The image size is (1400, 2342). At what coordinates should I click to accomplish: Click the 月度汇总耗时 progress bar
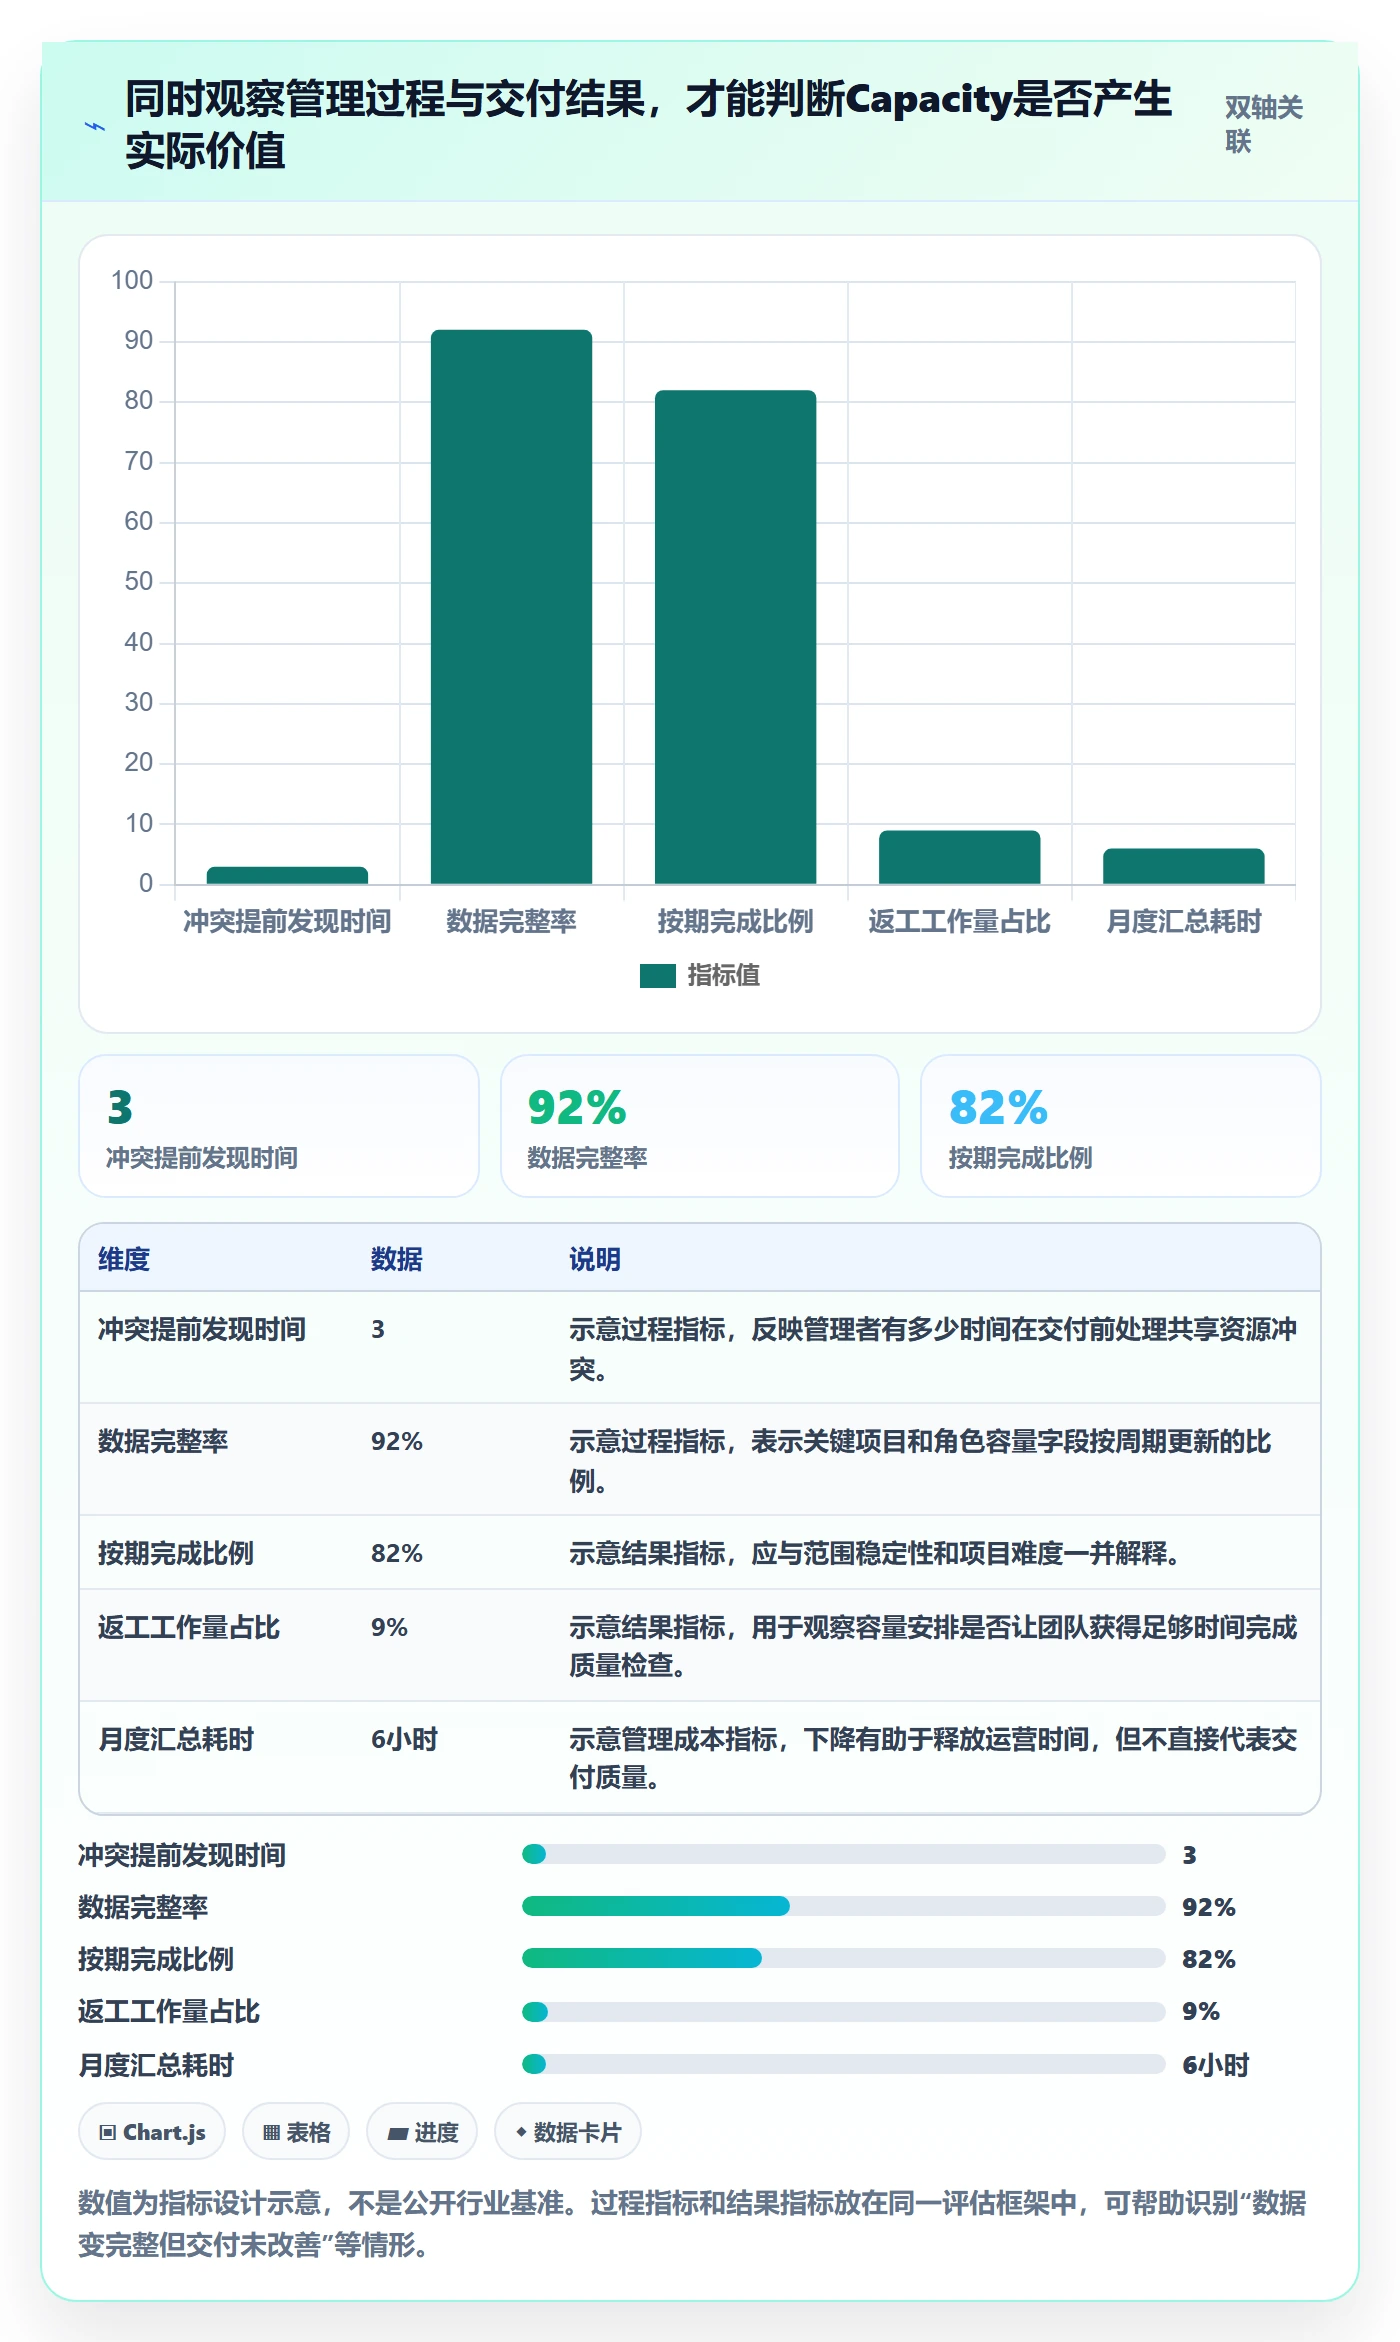pyautogui.click(x=843, y=2064)
